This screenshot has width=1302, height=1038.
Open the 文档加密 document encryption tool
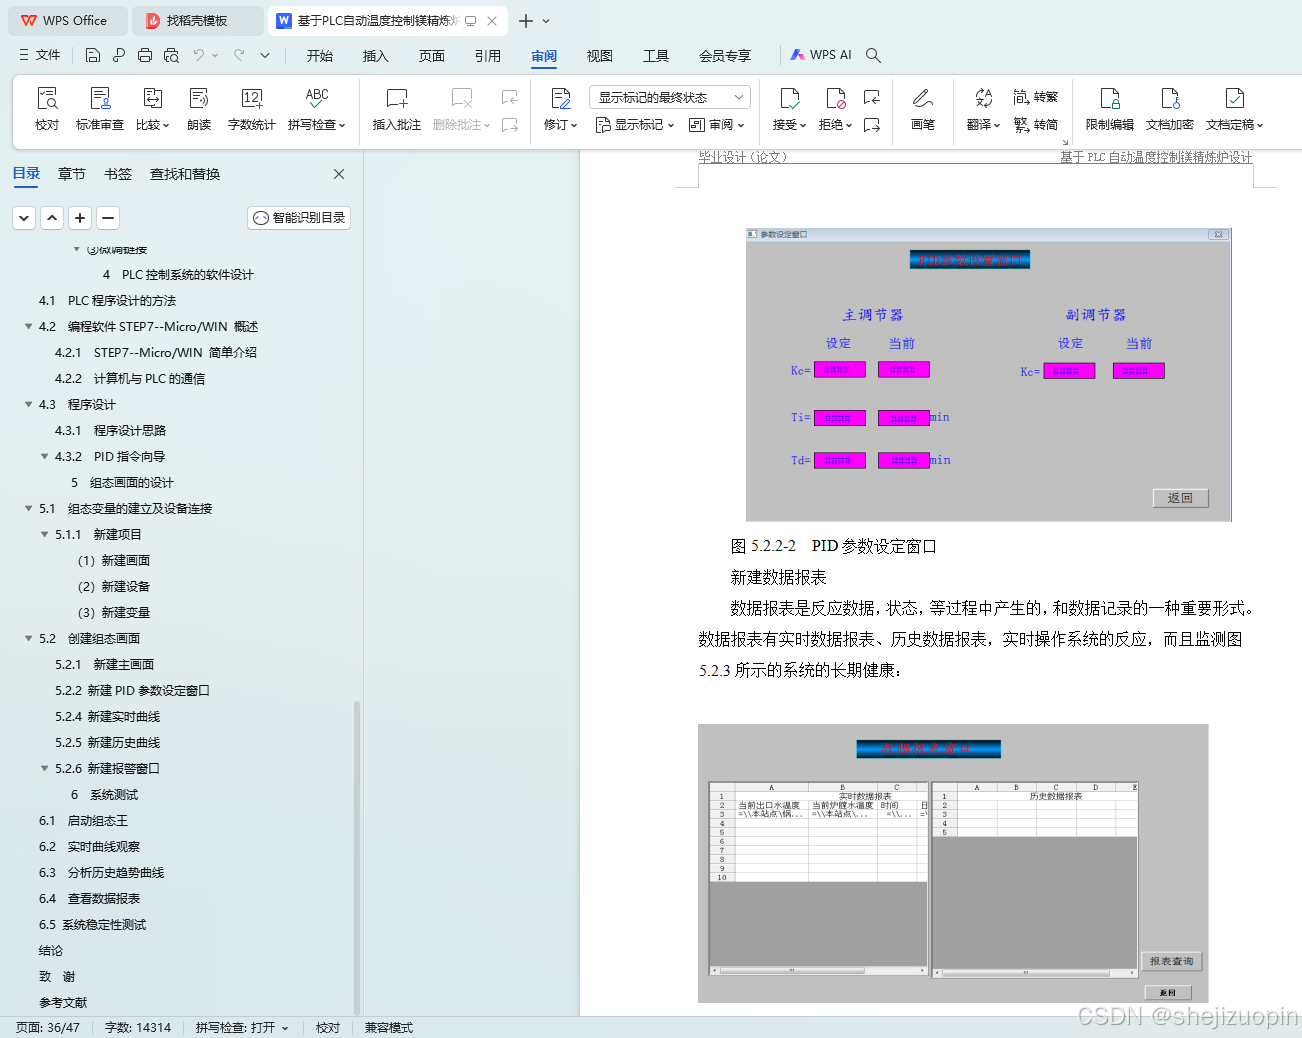[x=1170, y=109]
